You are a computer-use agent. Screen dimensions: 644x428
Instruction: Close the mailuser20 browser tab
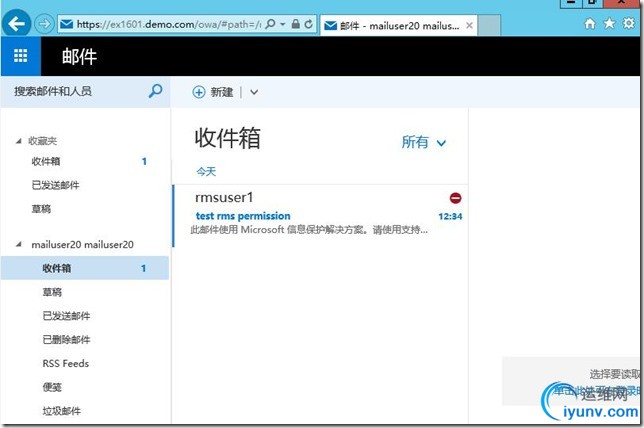pos(469,26)
